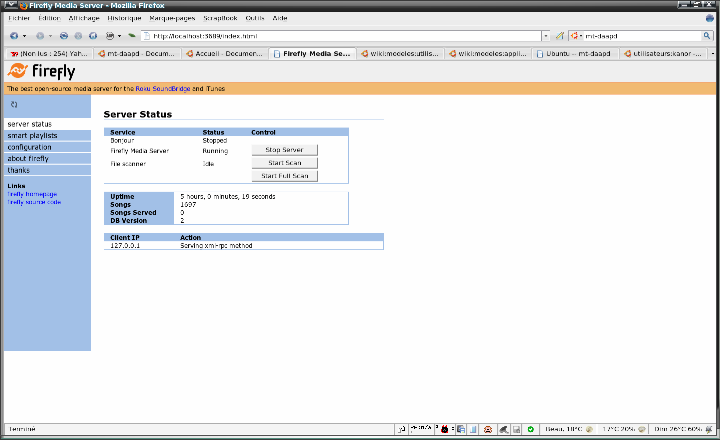Image resolution: width=720 pixels, height=440 pixels.
Task: Click the Firefox throbber icon at the end of the menu bar
Action: tap(710, 18)
